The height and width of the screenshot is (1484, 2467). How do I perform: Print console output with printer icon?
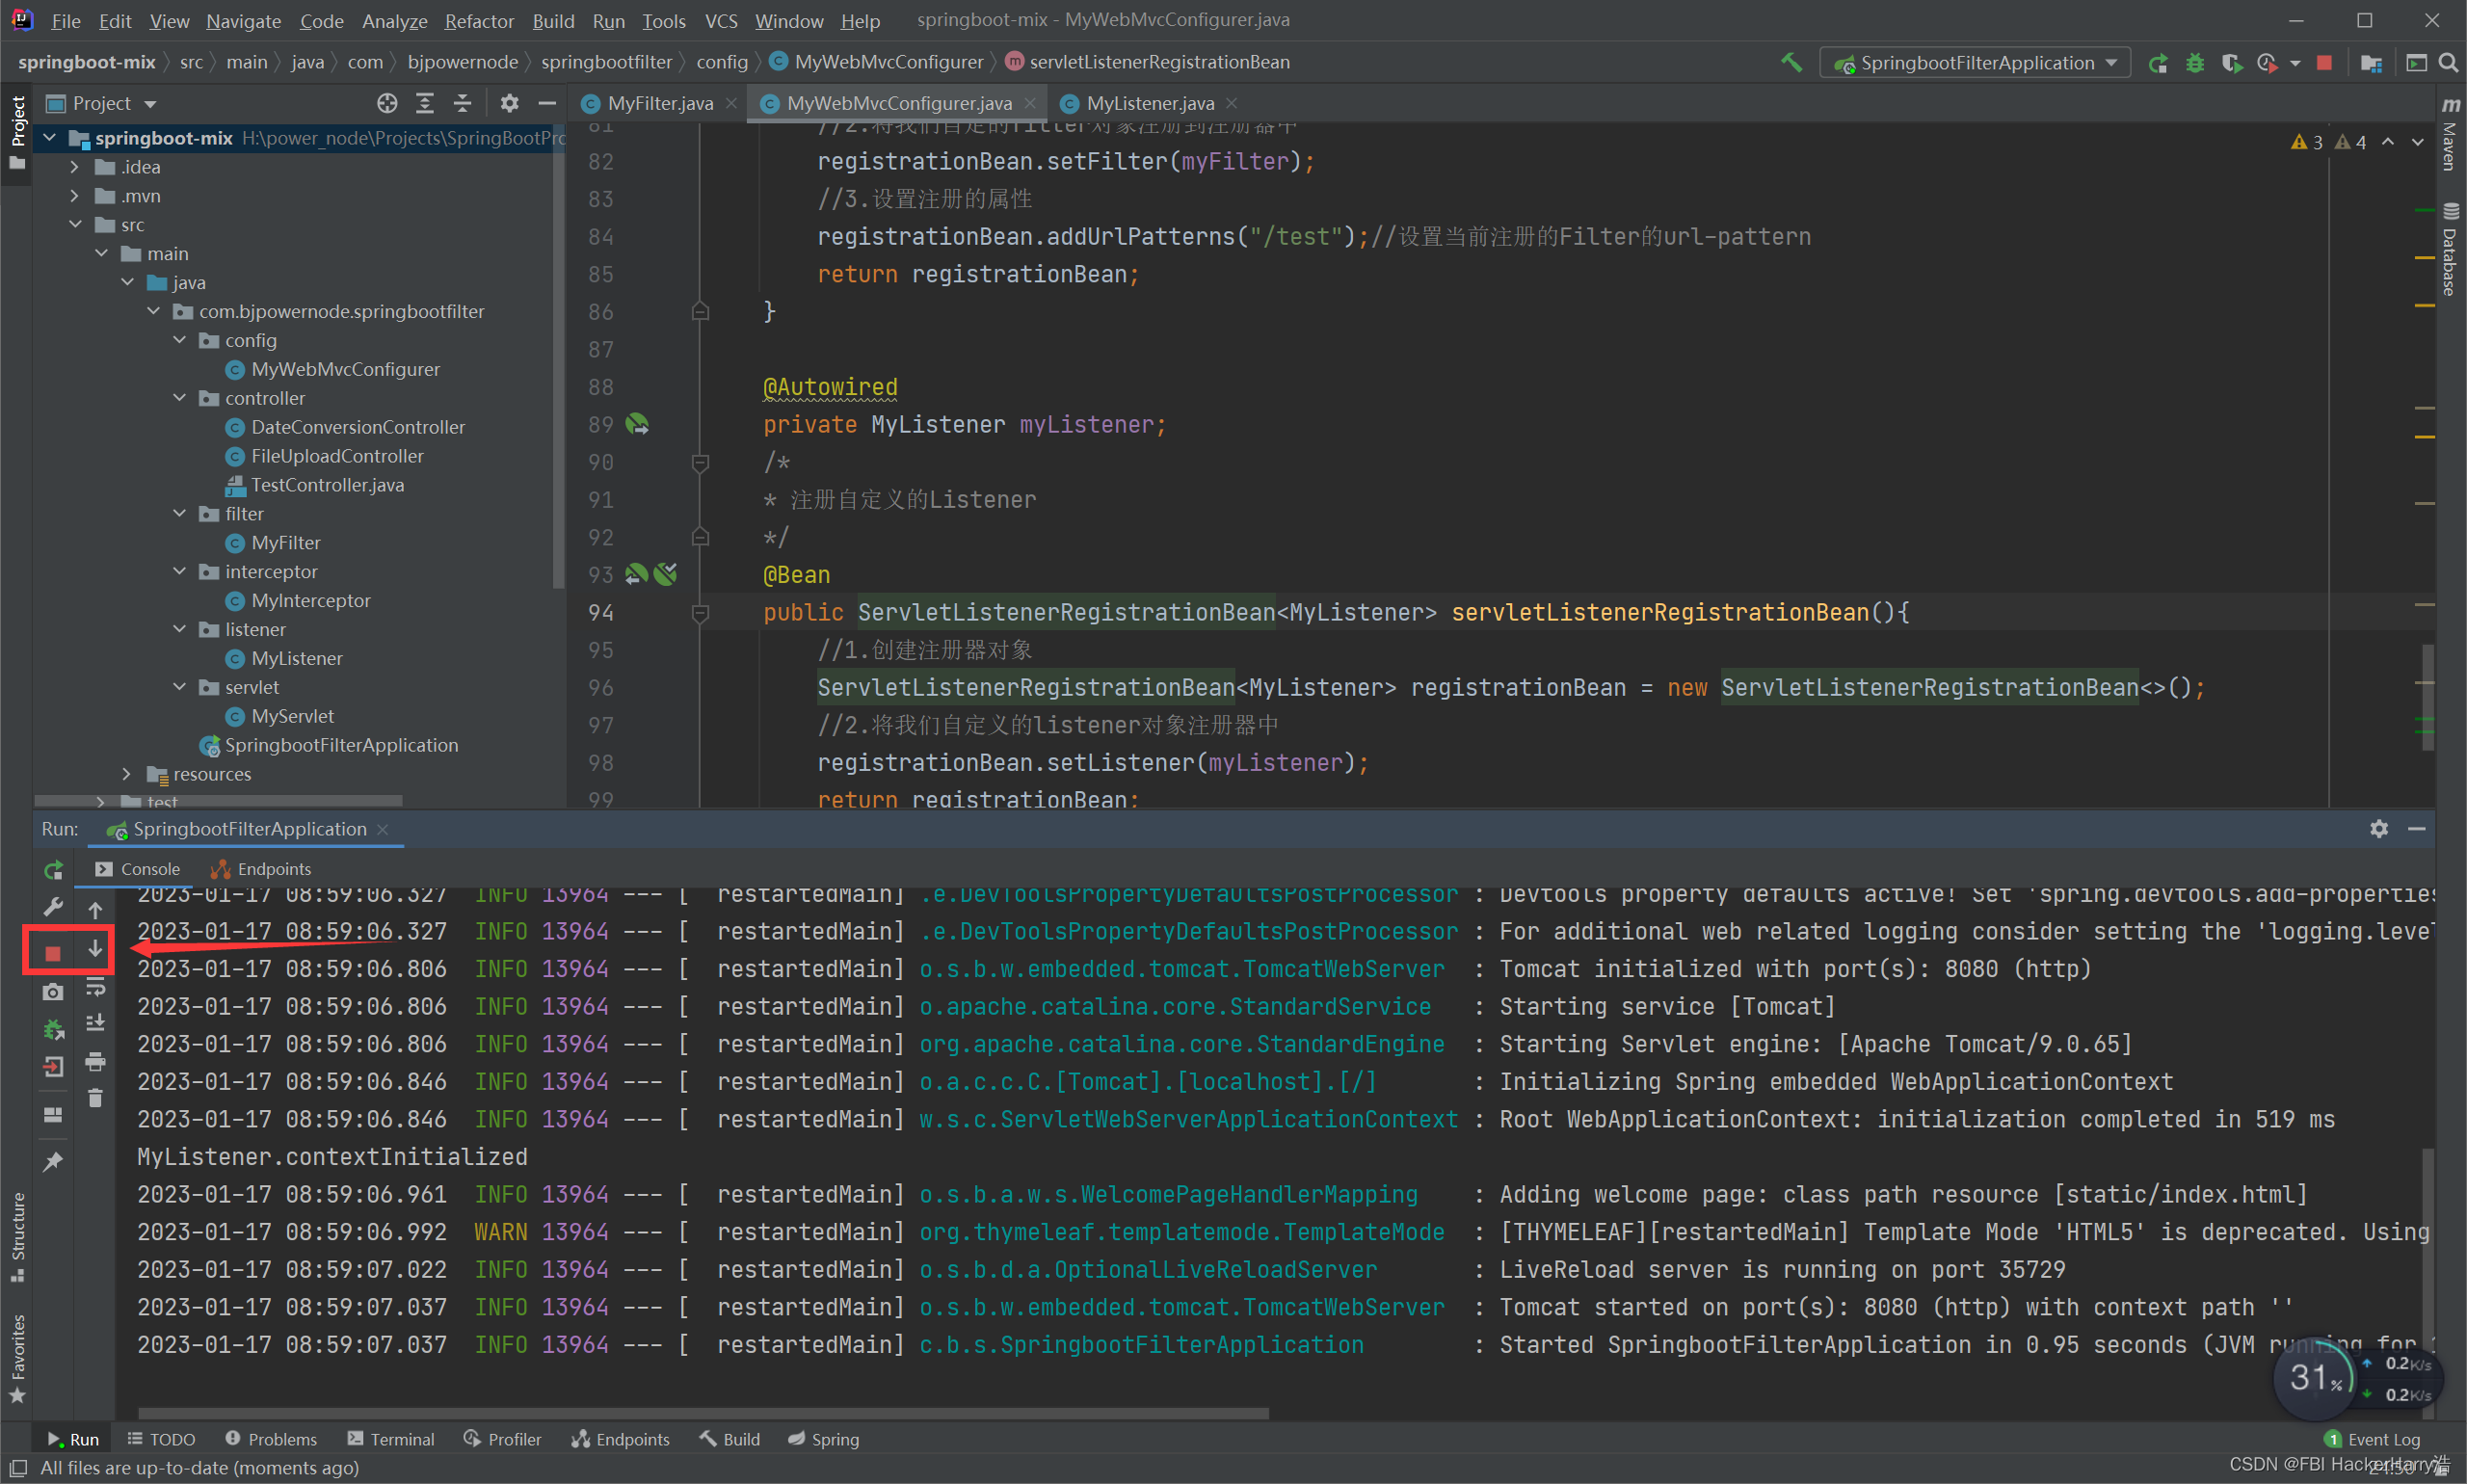[x=95, y=1061]
